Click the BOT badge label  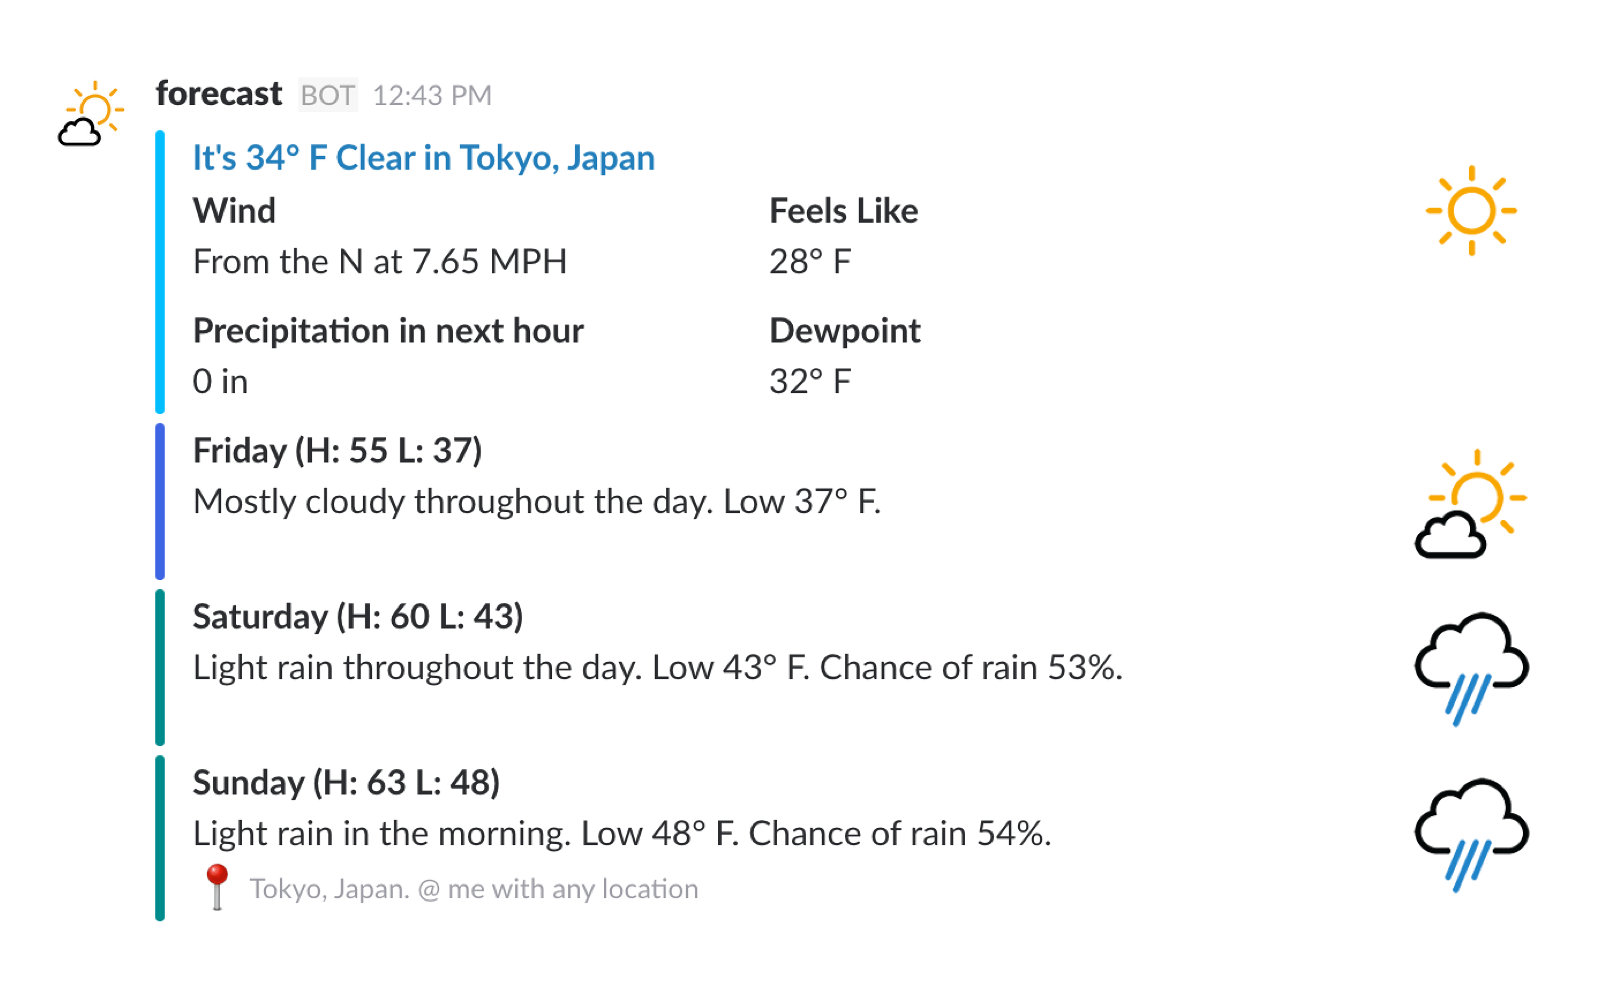click(x=327, y=96)
